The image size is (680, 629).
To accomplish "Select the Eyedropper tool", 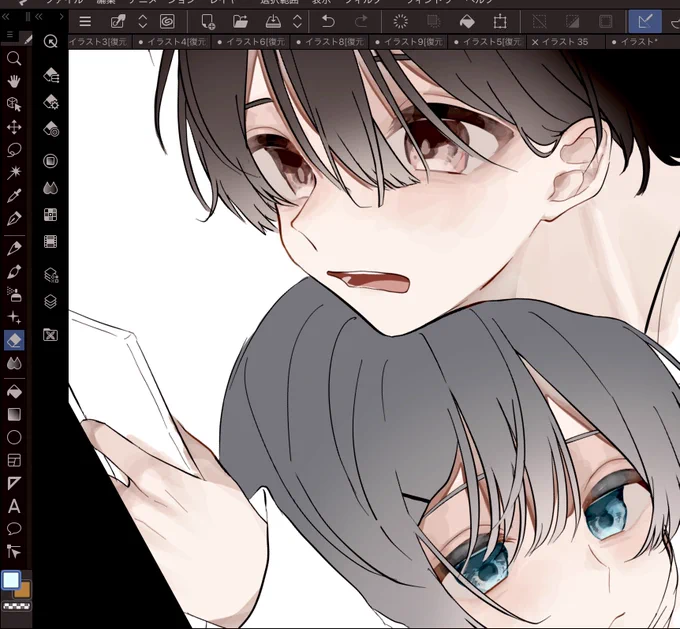I will tap(14, 196).
